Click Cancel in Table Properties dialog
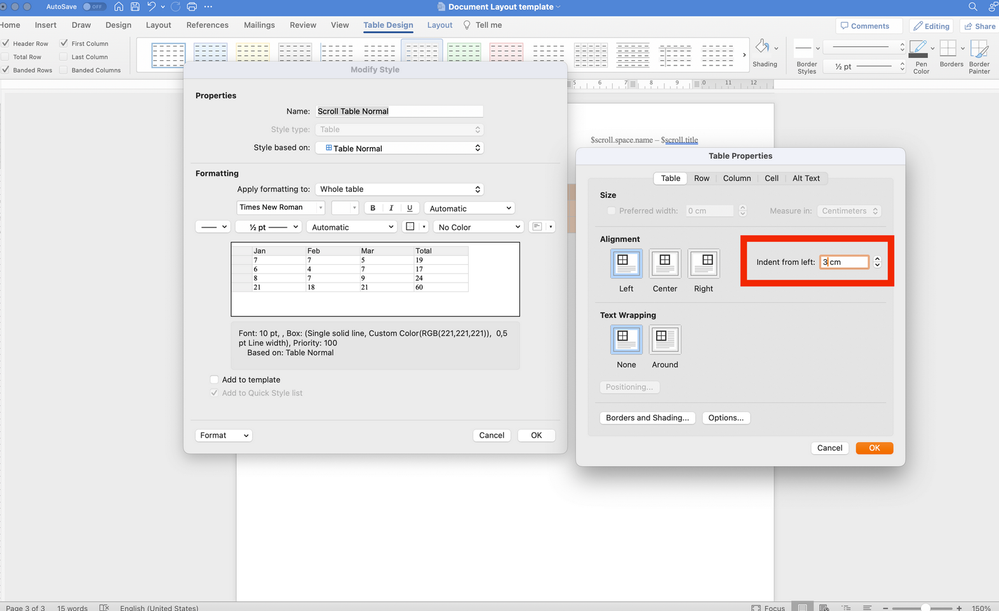Screen dimensions: 999x611 click(x=830, y=448)
